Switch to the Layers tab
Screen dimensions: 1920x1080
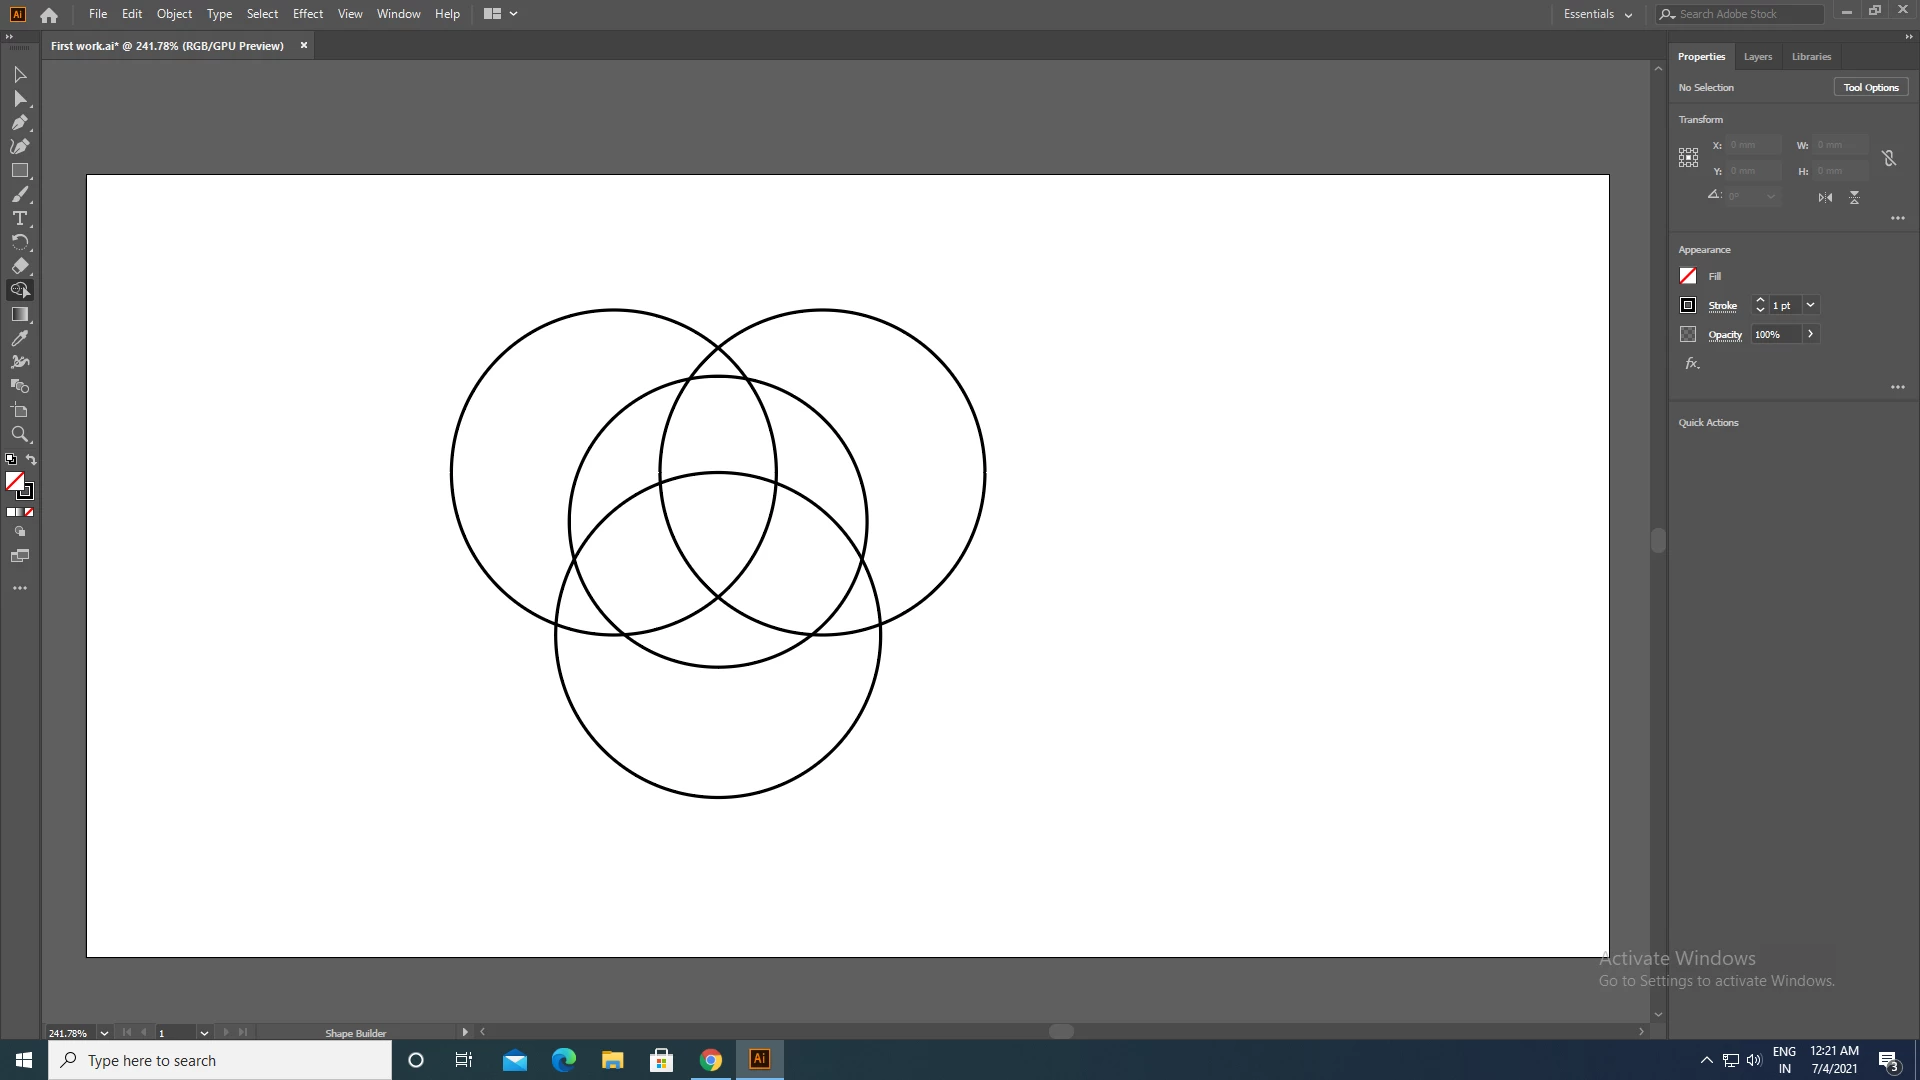click(1757, 57)
